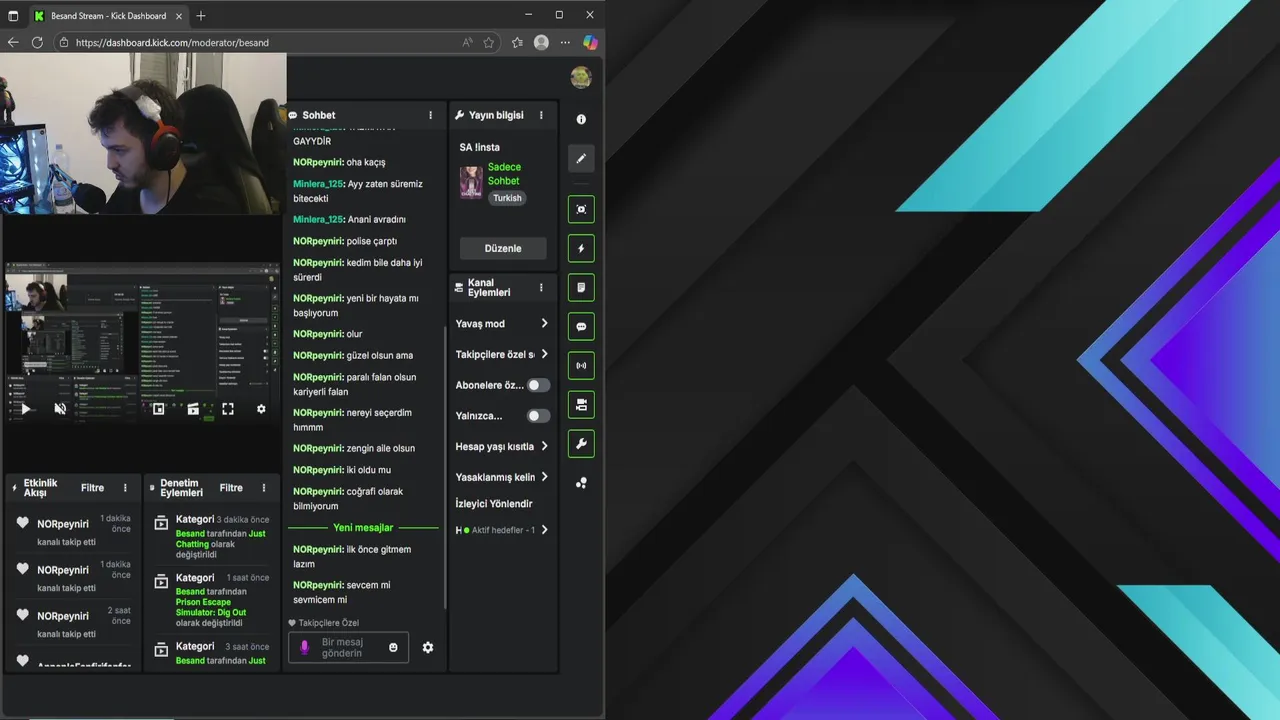Click NORpeyniri username on 'polise çarptı' message
This screenshot has width=1280, height=720.
click(x=318, y=241)
